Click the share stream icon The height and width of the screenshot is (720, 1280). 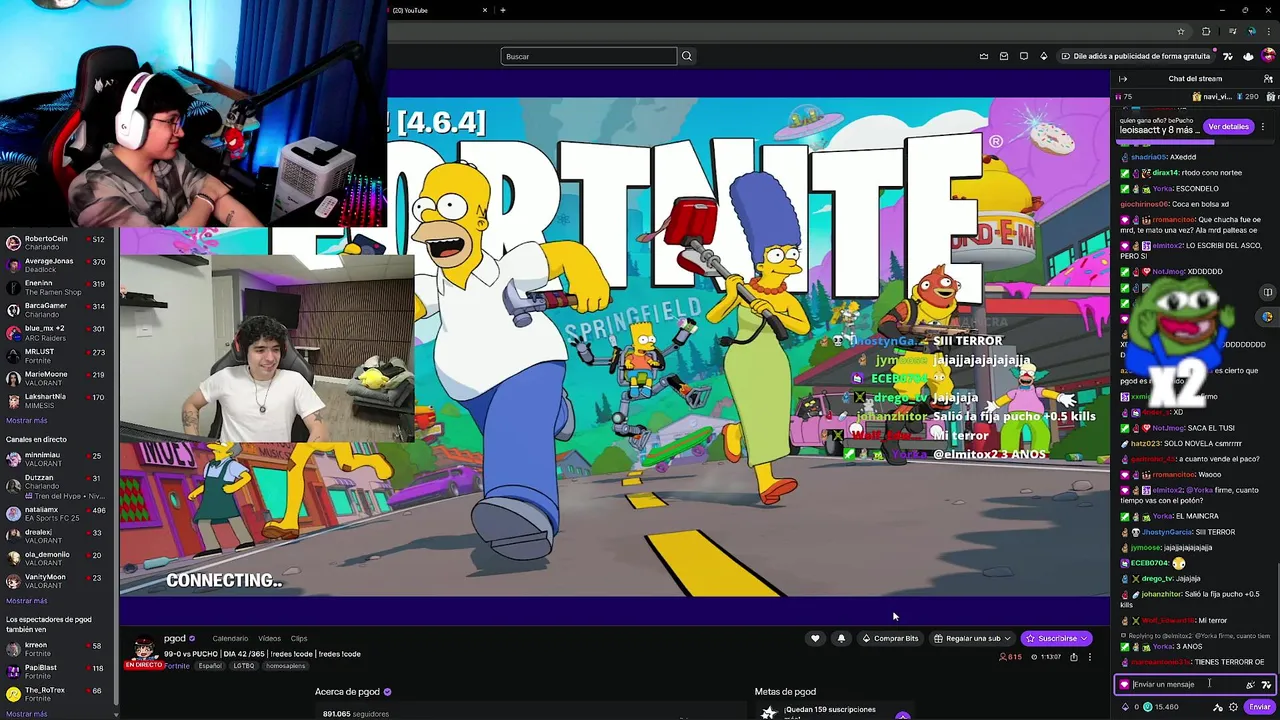pos(1074,657)
